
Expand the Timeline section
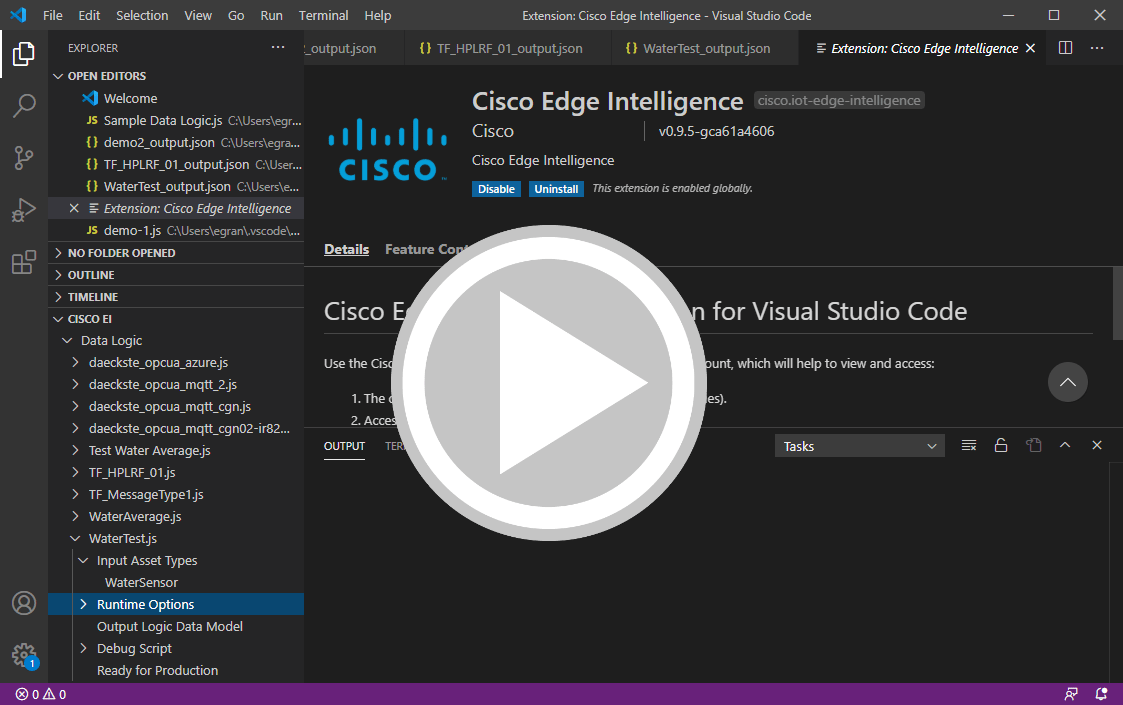[175, 297]
